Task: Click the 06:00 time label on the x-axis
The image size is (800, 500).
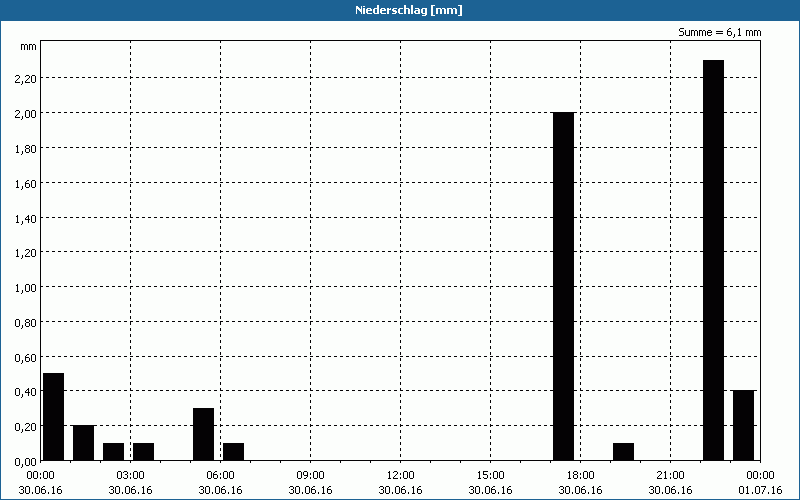Action: click(220, 476)
